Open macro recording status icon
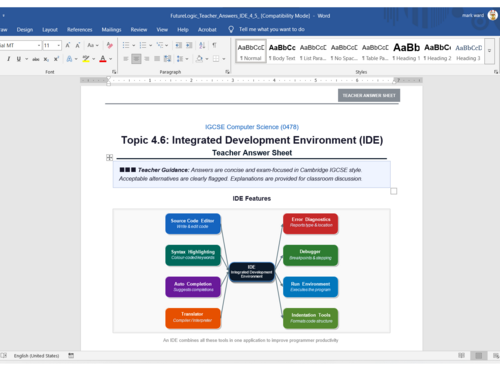Viewport: 500px width, 375px height. (71, 356)
